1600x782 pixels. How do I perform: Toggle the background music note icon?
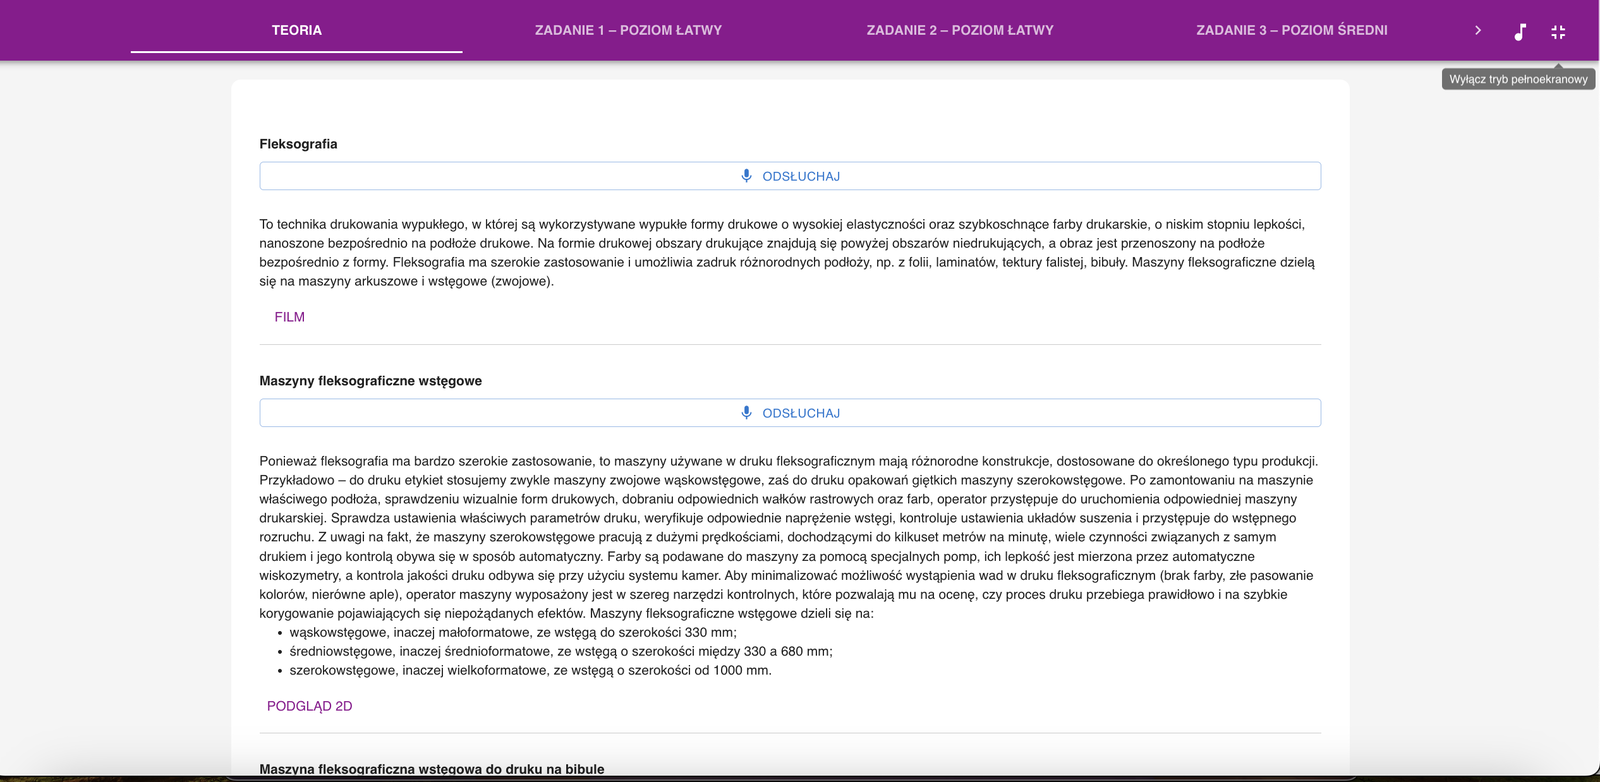coord(1520,31)
